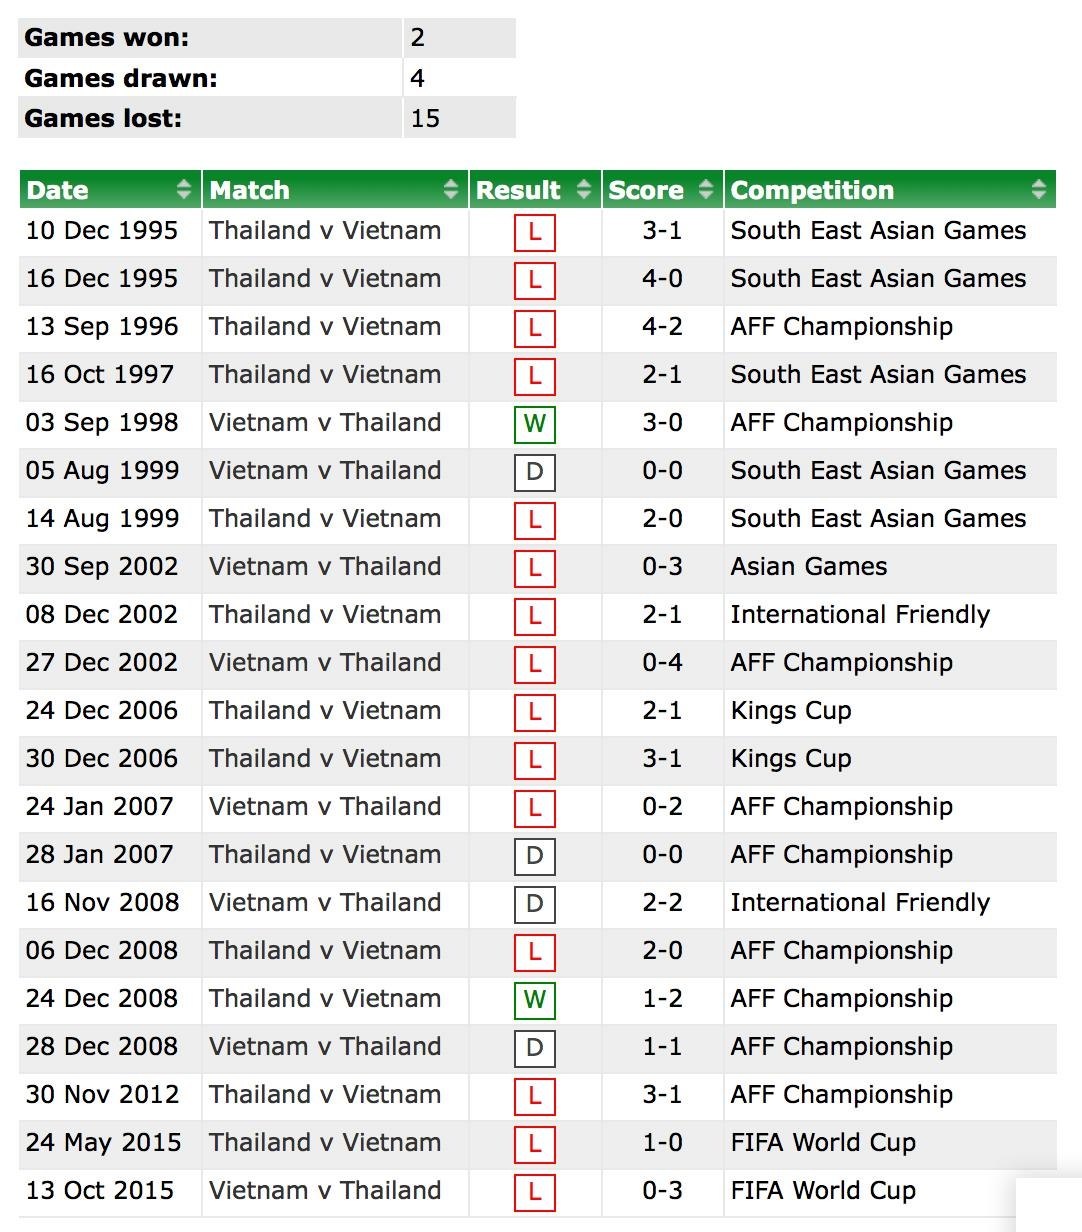This screenshot has width=1082, height=1232.
Task: Click sort arrows in Competition column header
Action: tap(1039, 189)
